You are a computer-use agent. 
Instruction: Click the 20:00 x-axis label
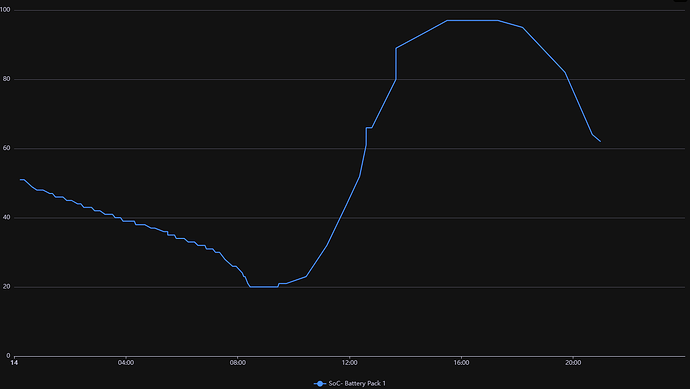[x=573, y=363]
